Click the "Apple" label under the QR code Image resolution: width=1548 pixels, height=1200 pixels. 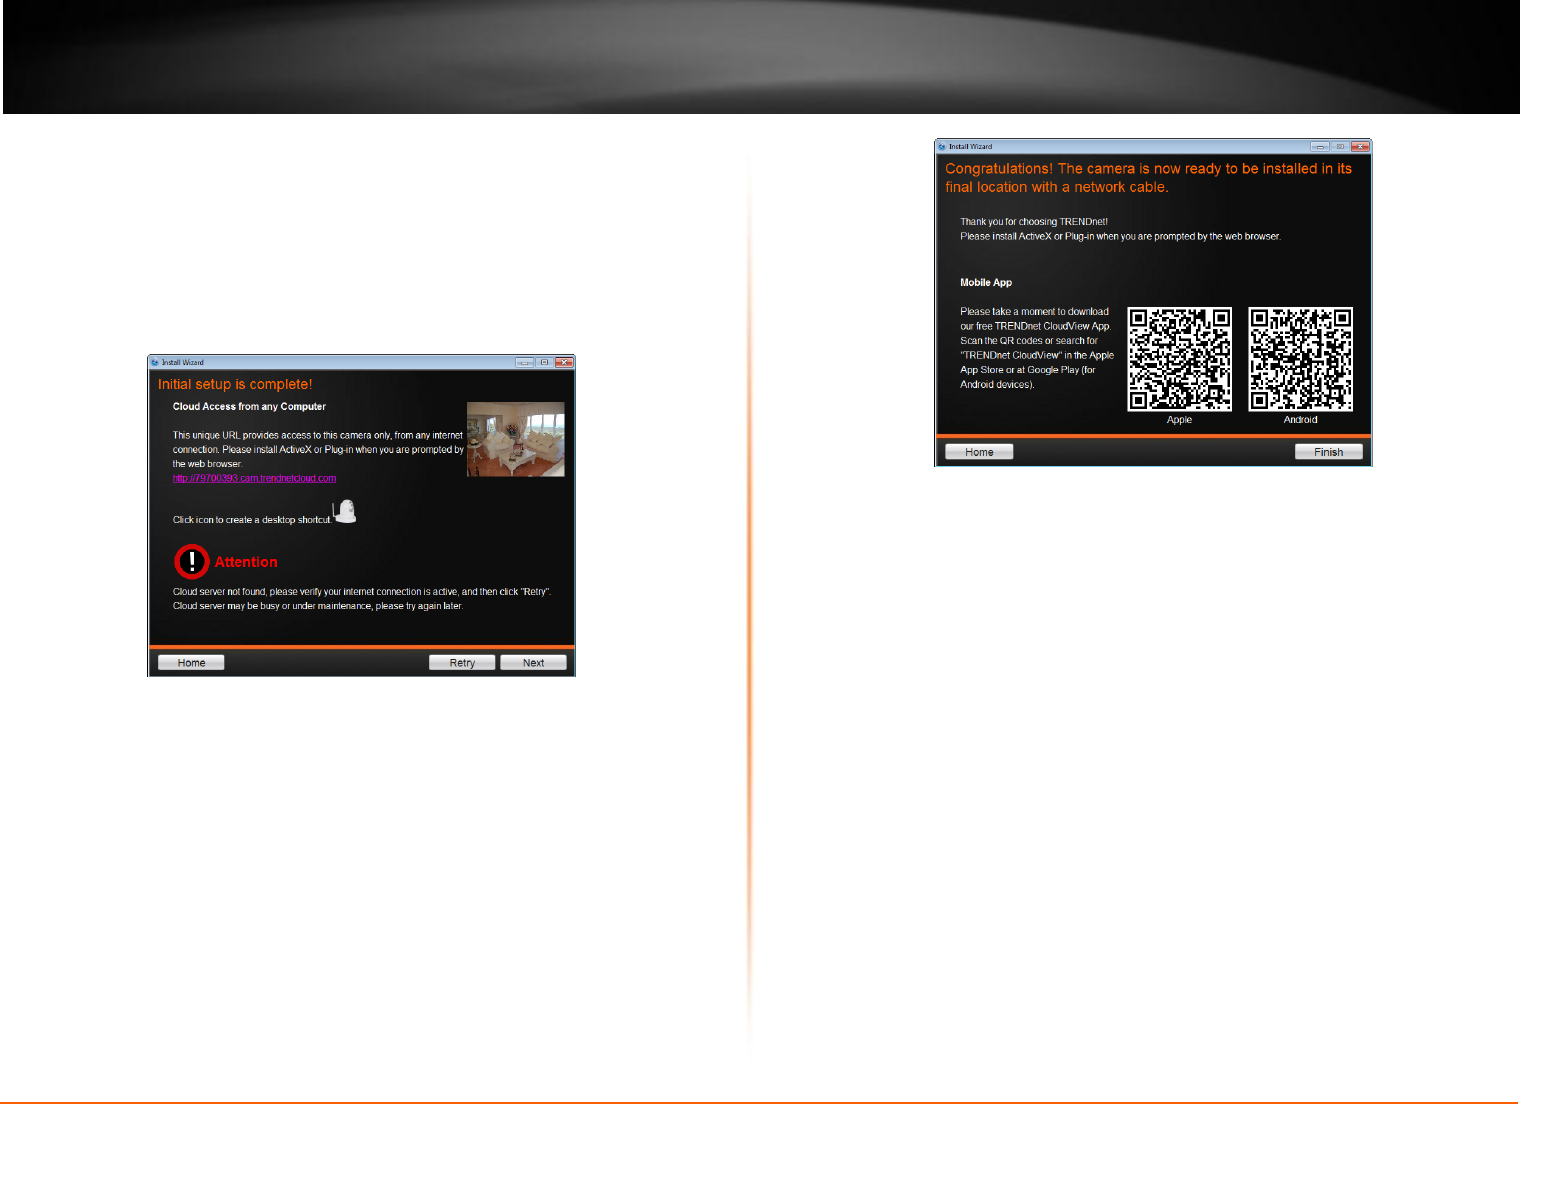coord(1179,420)
